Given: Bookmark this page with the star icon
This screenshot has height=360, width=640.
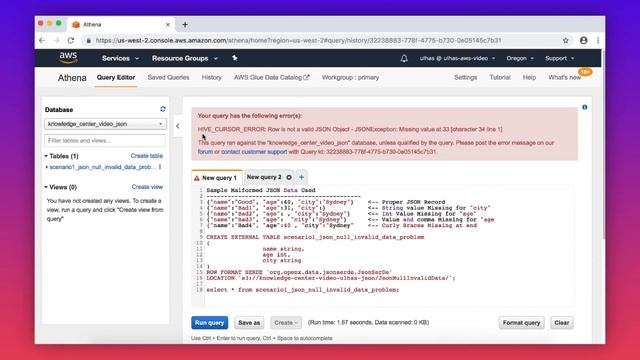Looking at the screenshot, I should click(565, 40).
